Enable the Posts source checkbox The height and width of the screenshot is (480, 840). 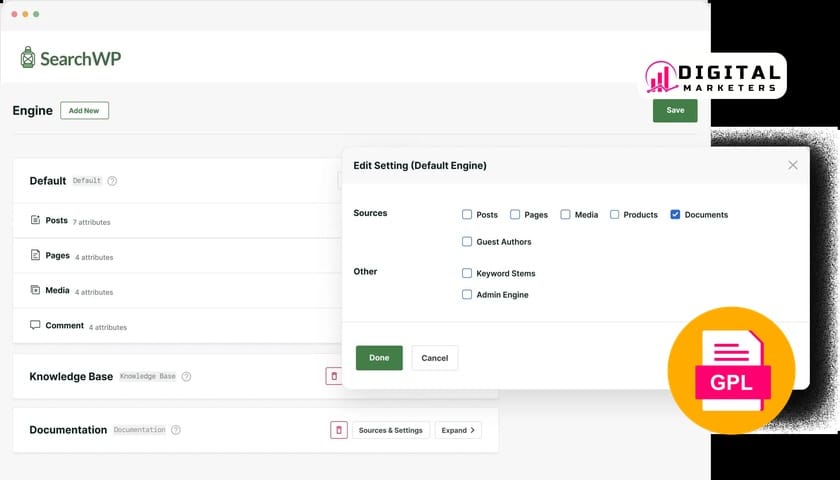(x=467, y=215)
